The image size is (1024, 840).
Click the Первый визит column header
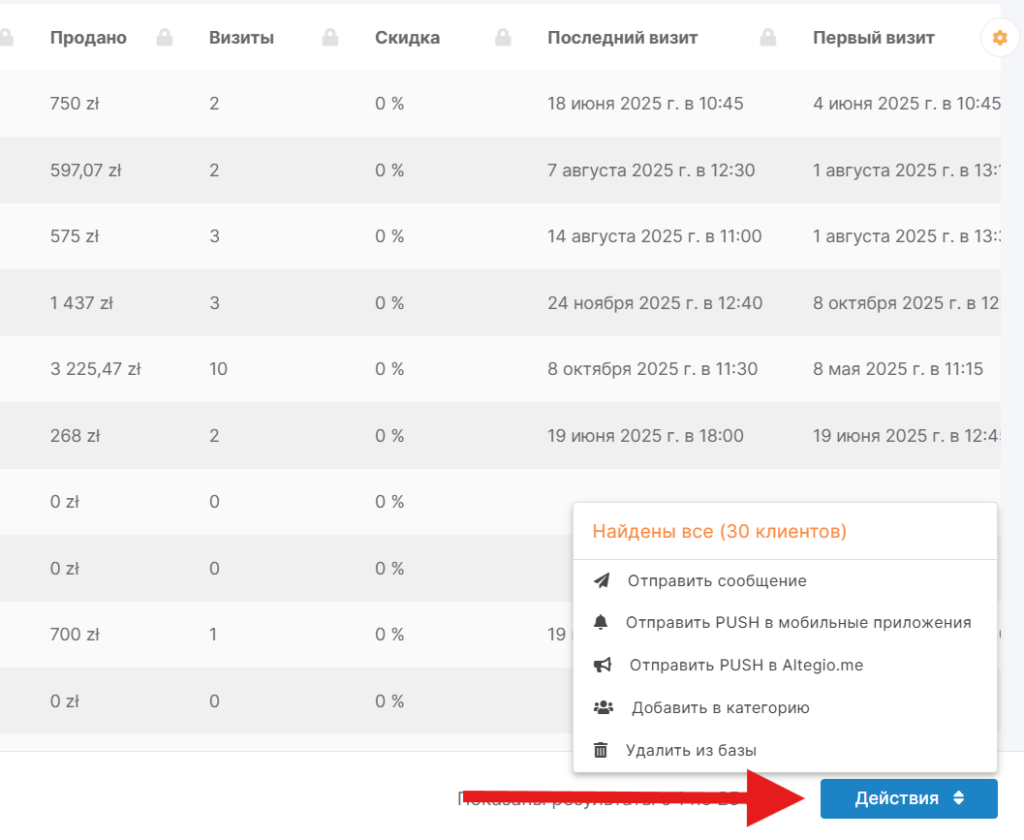[873, 38]
